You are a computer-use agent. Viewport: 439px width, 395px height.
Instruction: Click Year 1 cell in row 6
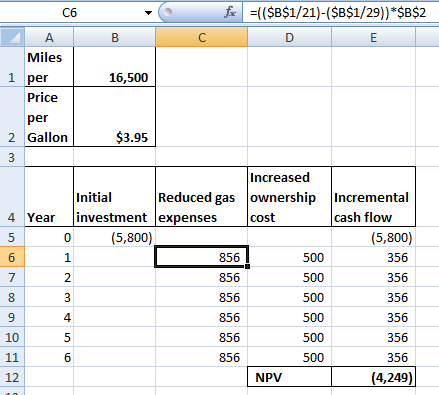[x=49, y=257]
